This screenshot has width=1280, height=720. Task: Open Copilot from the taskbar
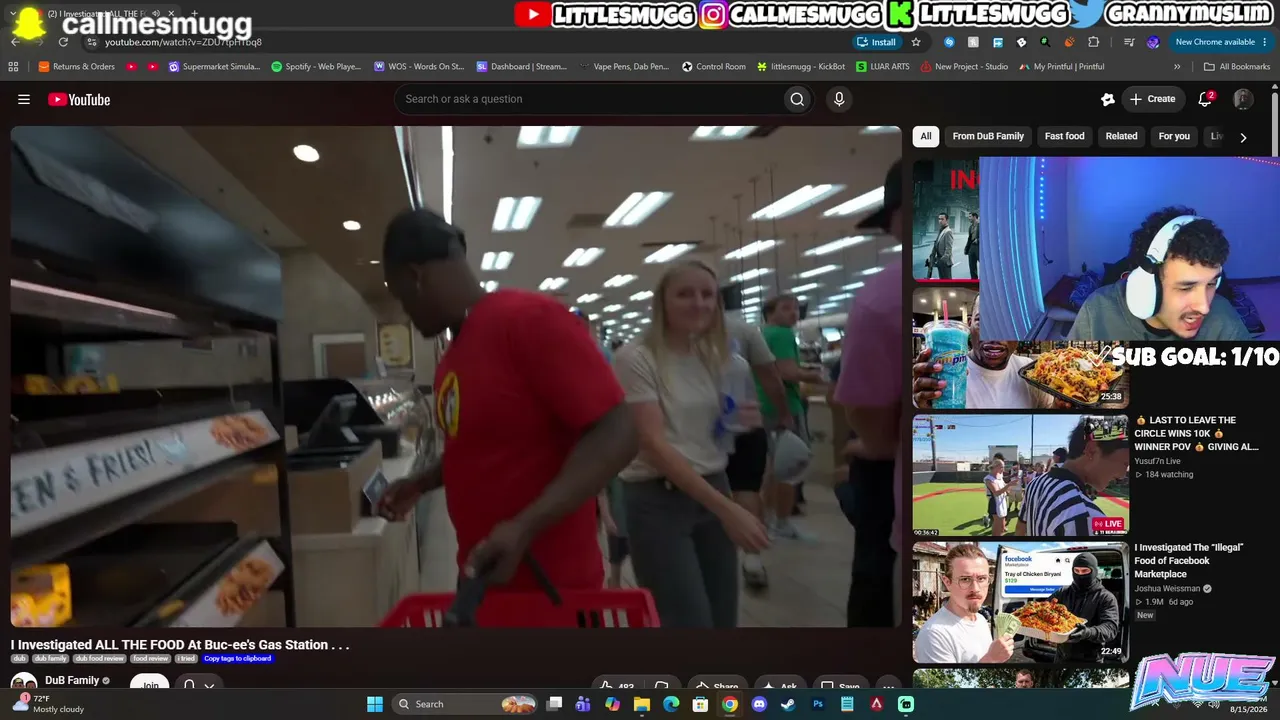click(x=613, y=704)
